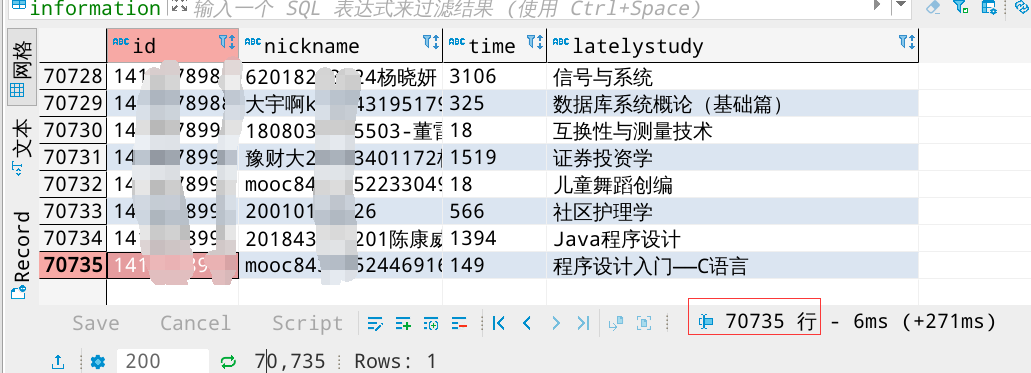Switch to the 网格 grid view tab
Viewport: 1031px width, 373px height.
(21, 66)
